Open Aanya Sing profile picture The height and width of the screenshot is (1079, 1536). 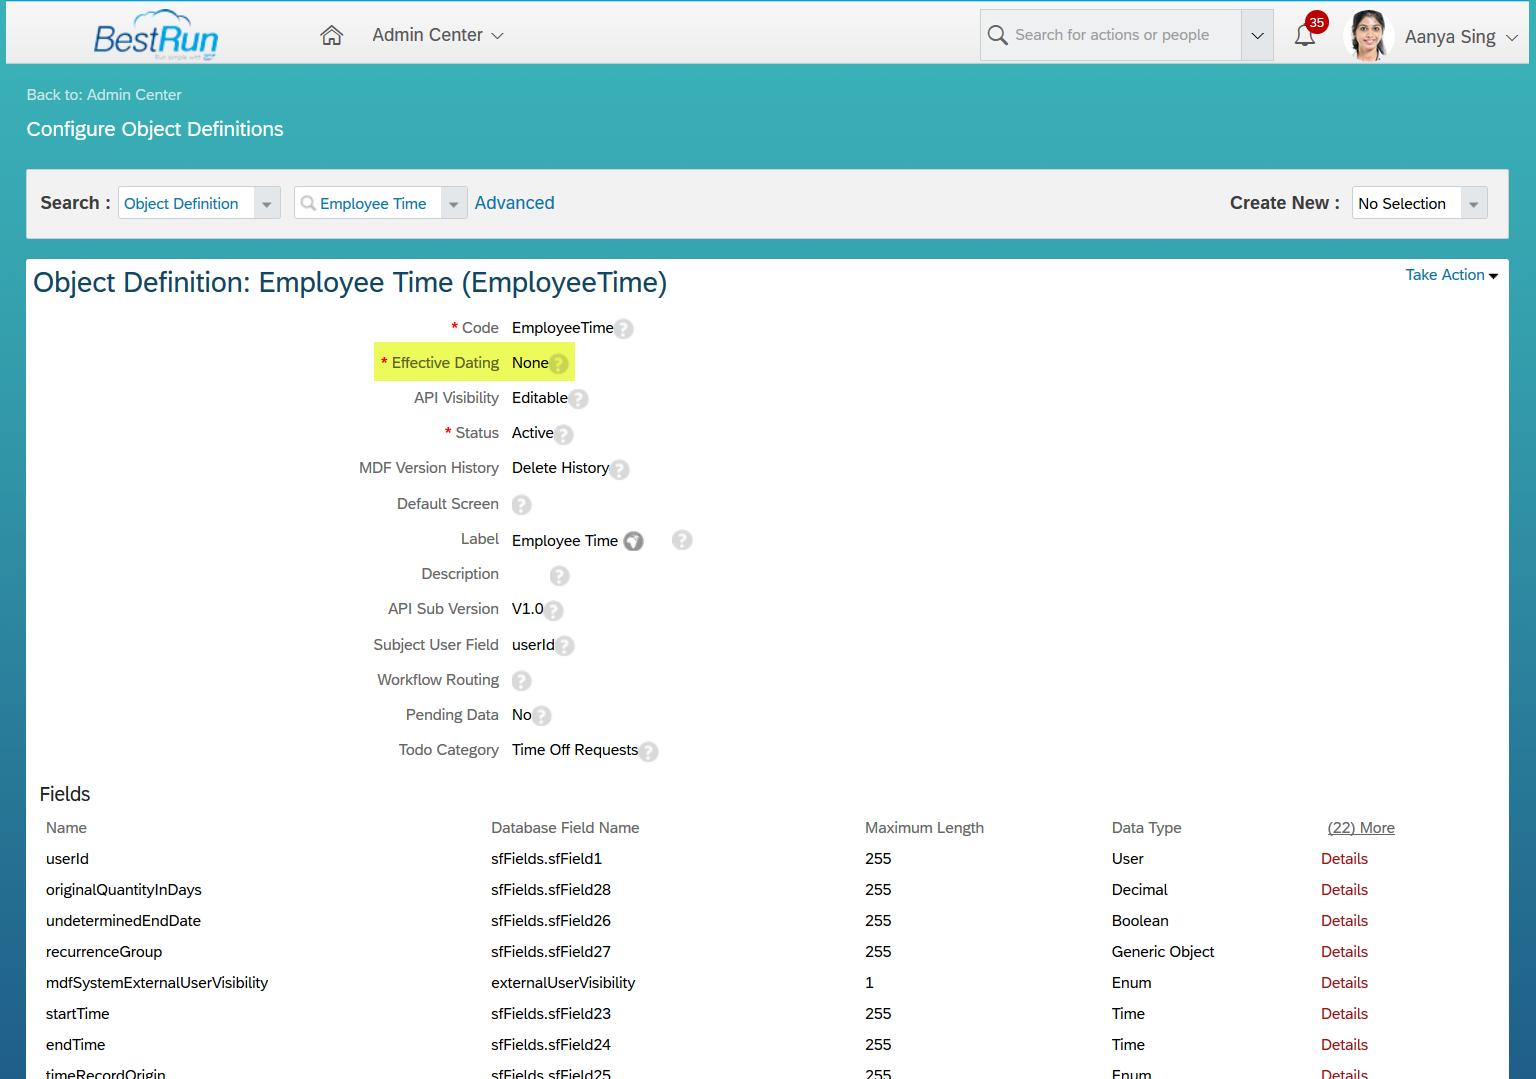pos(1367,36)
